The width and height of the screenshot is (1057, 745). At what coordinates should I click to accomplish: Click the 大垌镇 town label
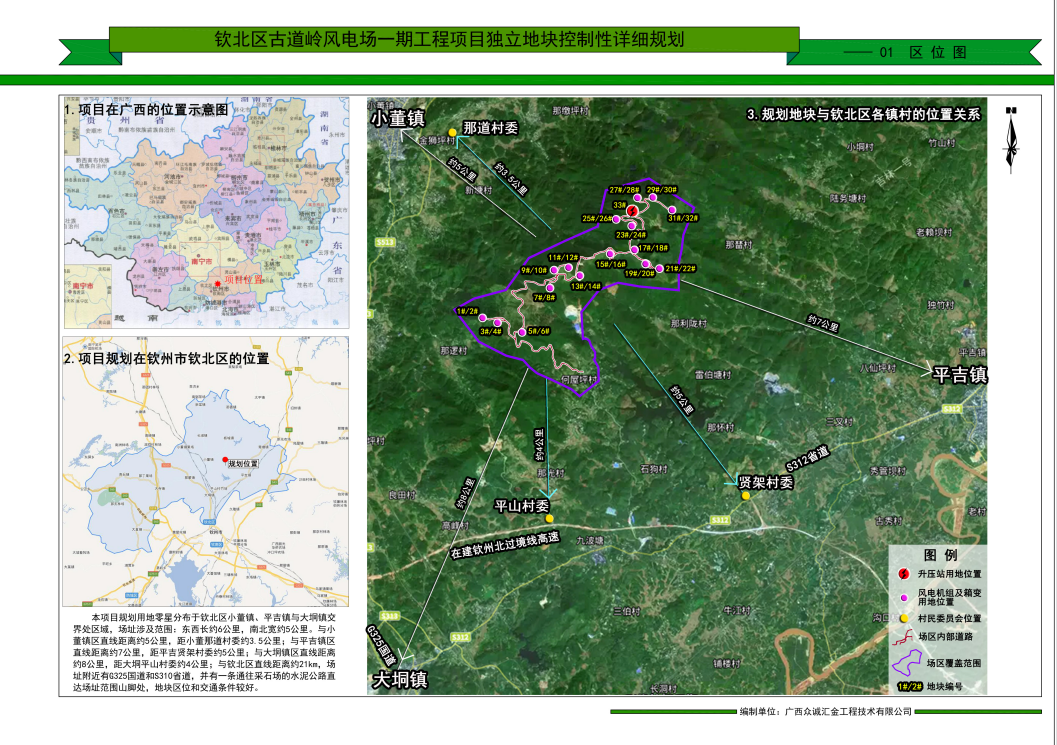tap(401, 680)
